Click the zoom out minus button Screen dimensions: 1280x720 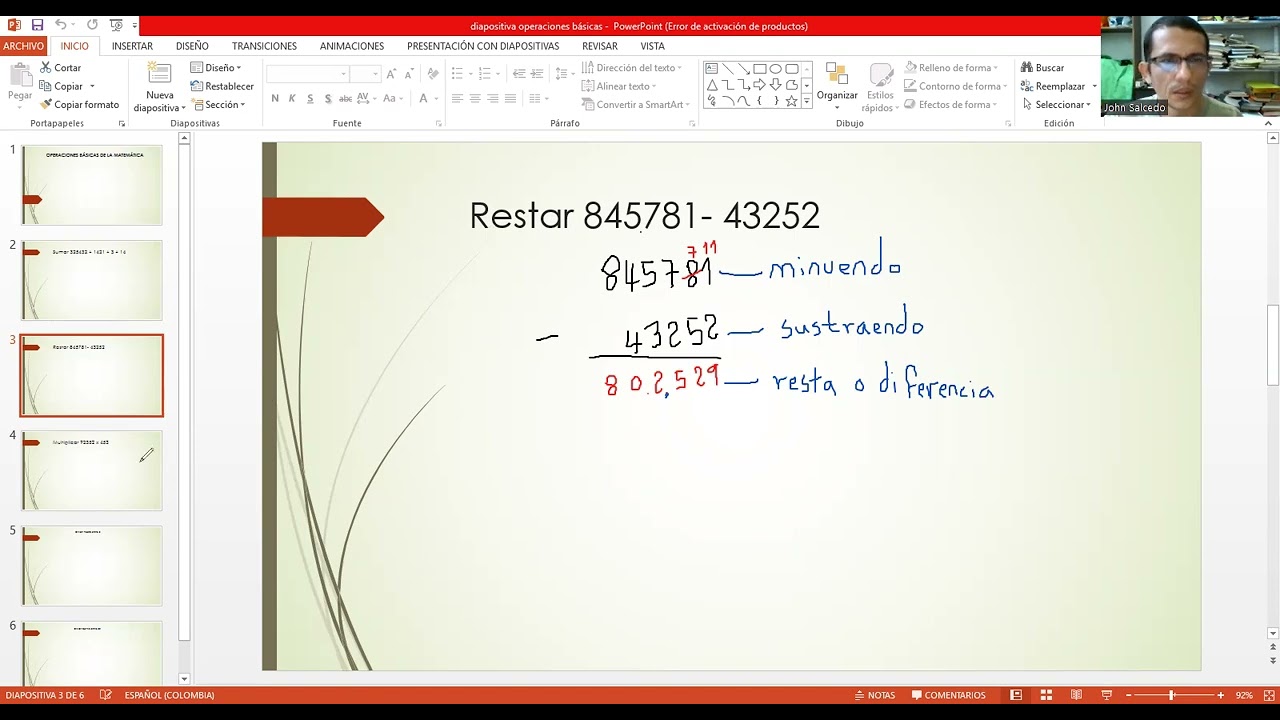[x=1129, y=695]
